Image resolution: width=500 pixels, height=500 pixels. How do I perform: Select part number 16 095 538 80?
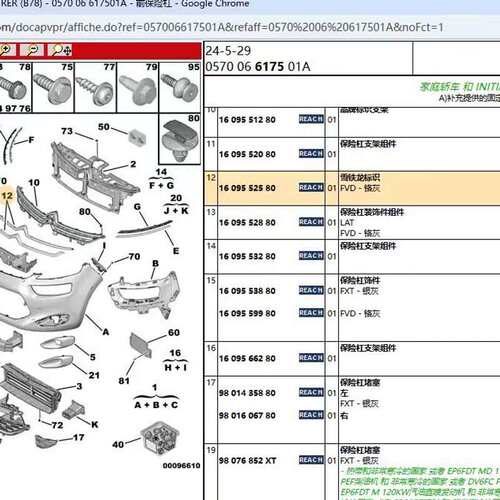pos(247,291)
